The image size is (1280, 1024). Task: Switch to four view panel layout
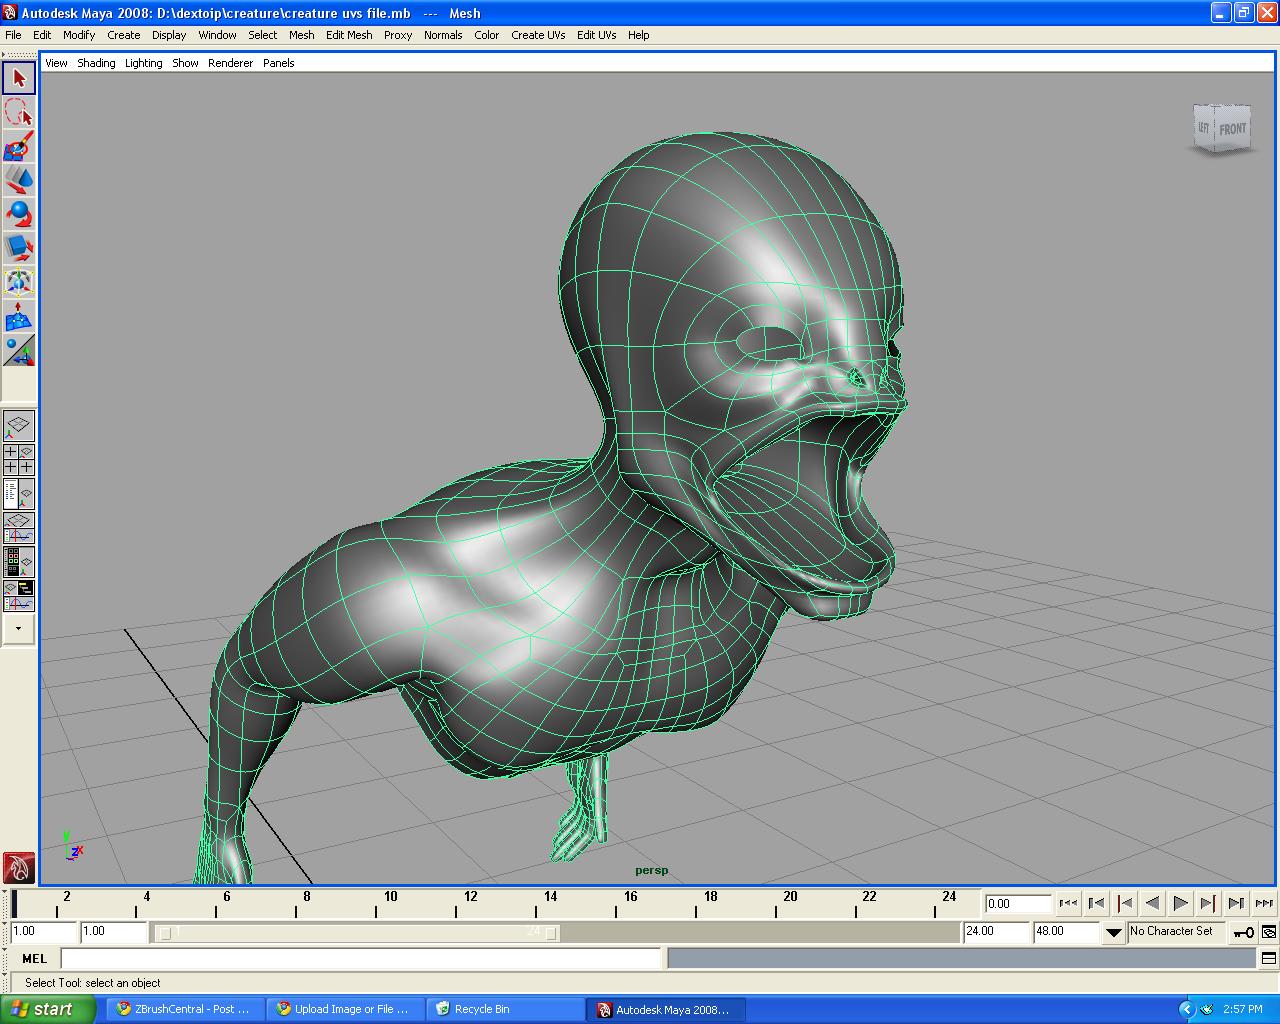(19, 460)
